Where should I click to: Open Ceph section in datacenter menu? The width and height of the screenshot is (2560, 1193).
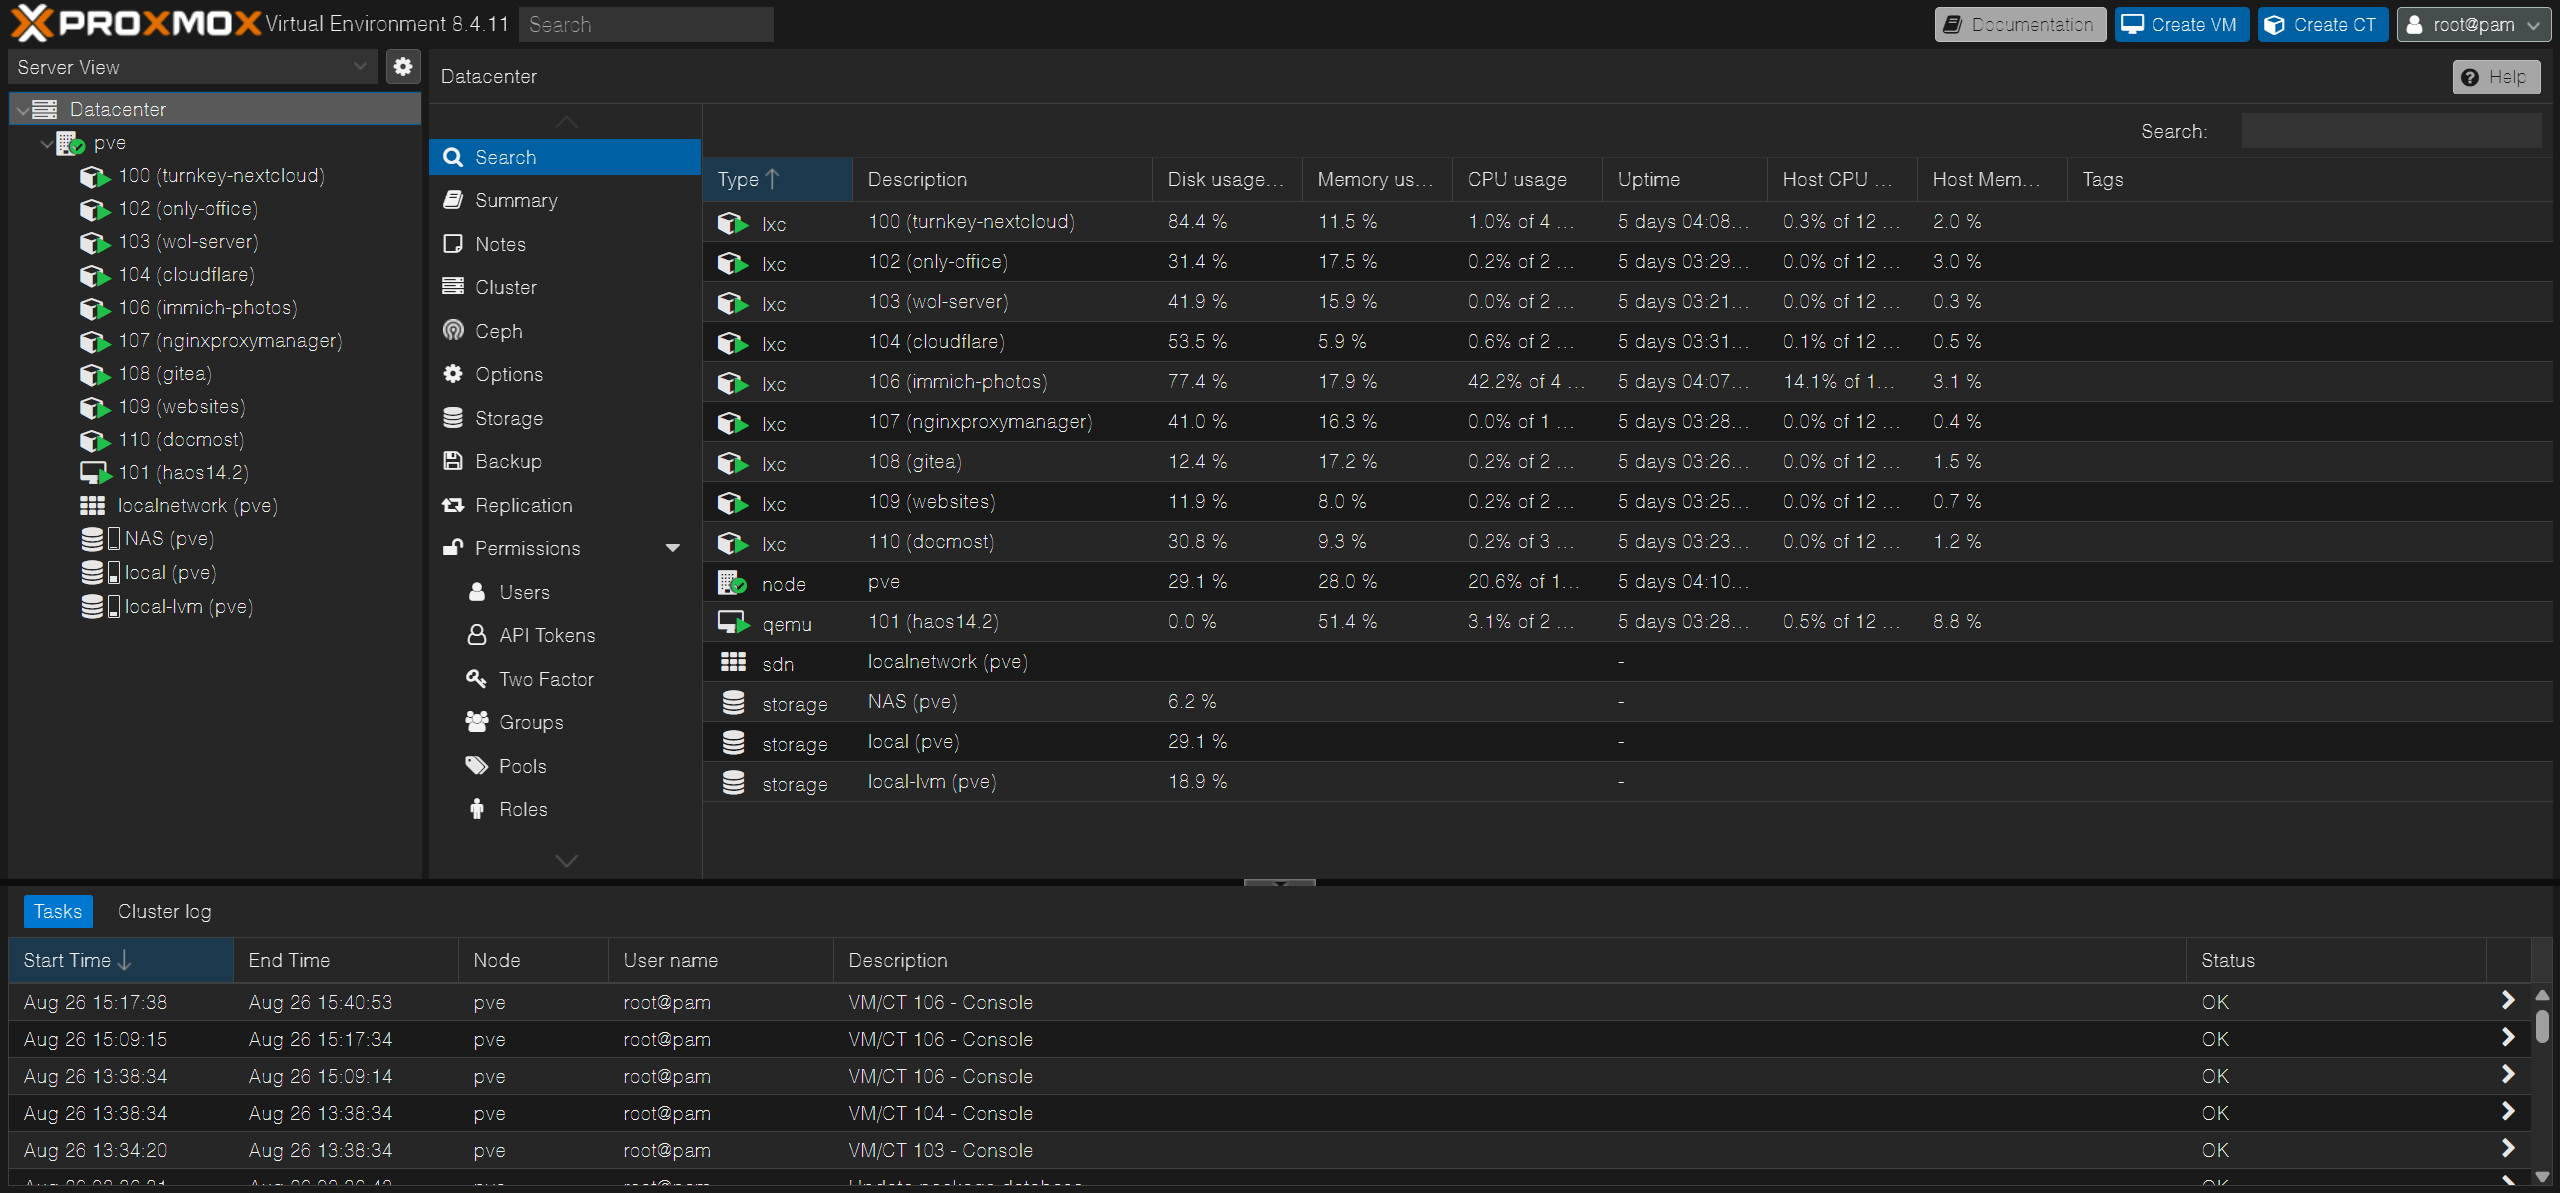pyautogui.click(x=498, y=331)
